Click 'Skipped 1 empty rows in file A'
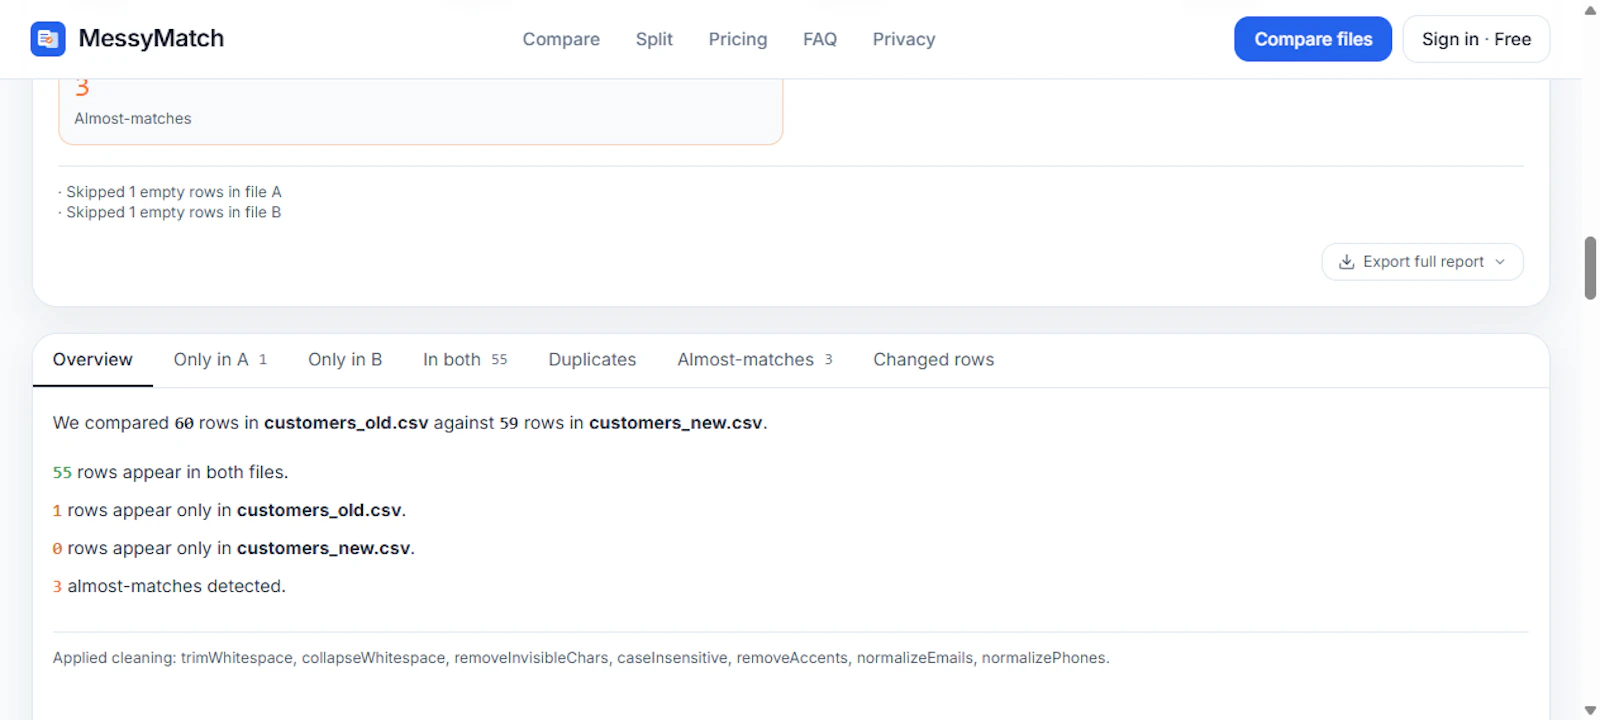 tap(170, 192)
